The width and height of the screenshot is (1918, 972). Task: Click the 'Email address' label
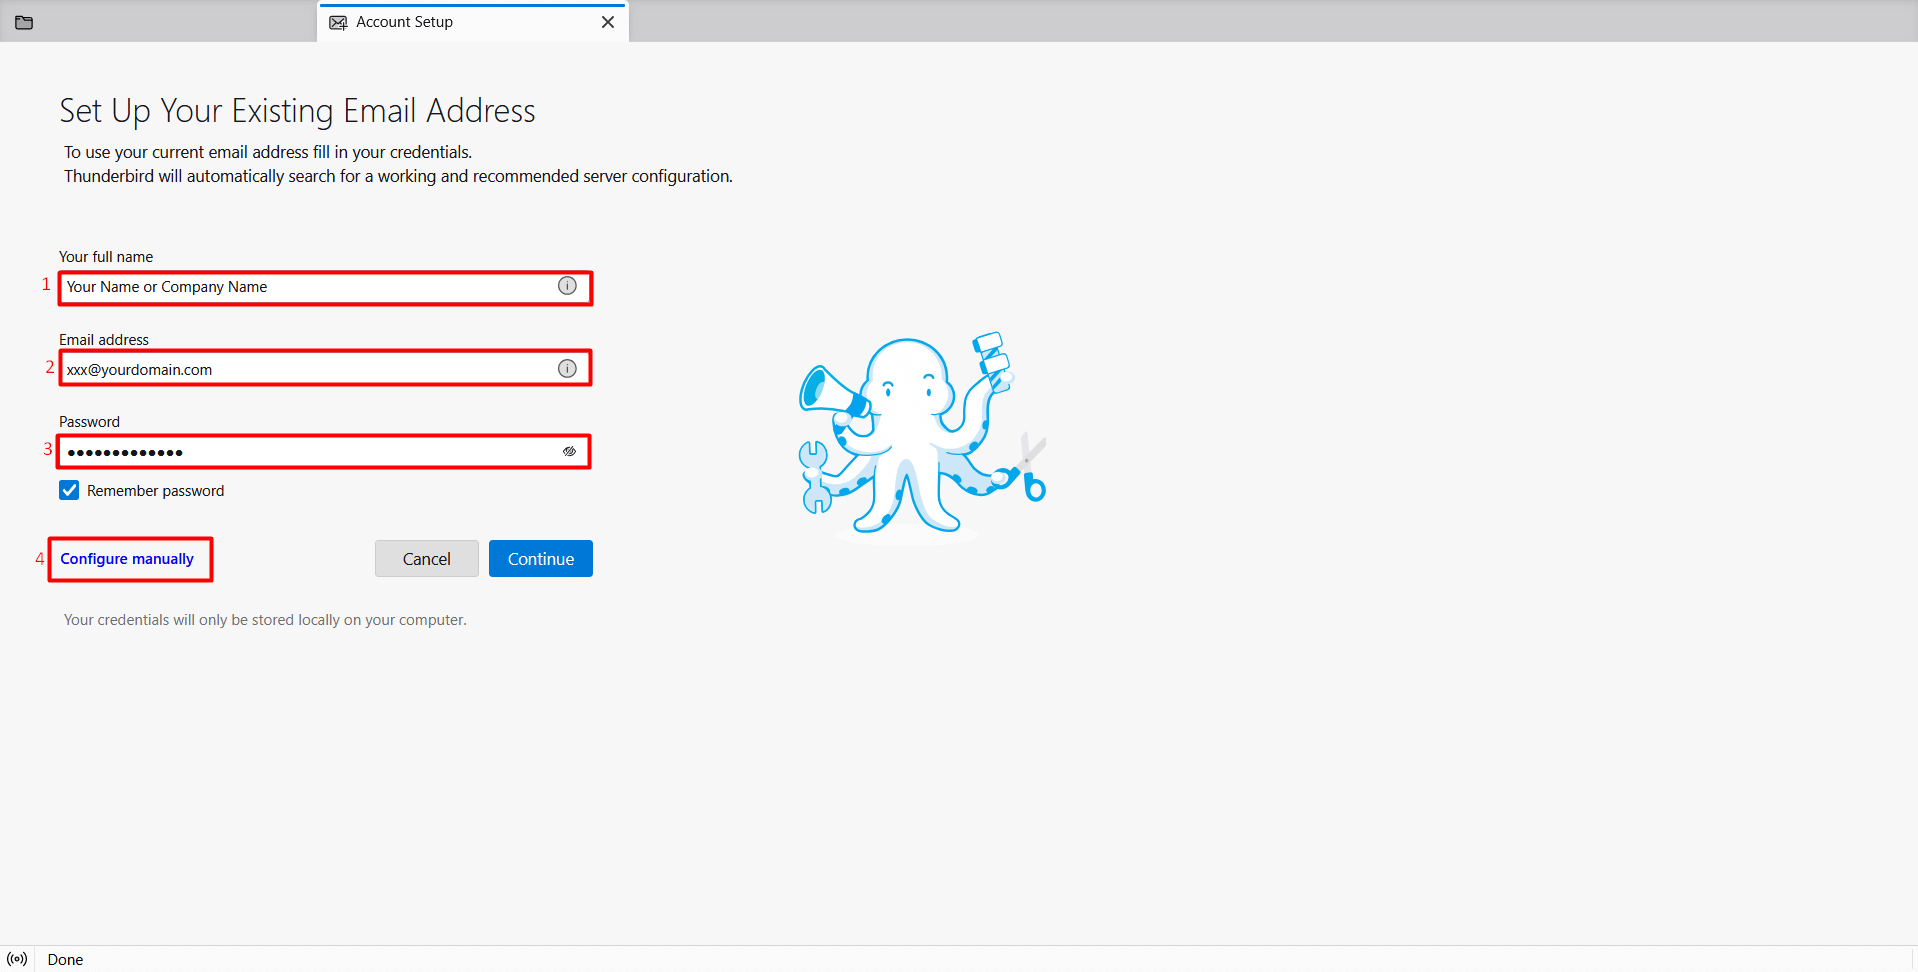click(104, 340)
